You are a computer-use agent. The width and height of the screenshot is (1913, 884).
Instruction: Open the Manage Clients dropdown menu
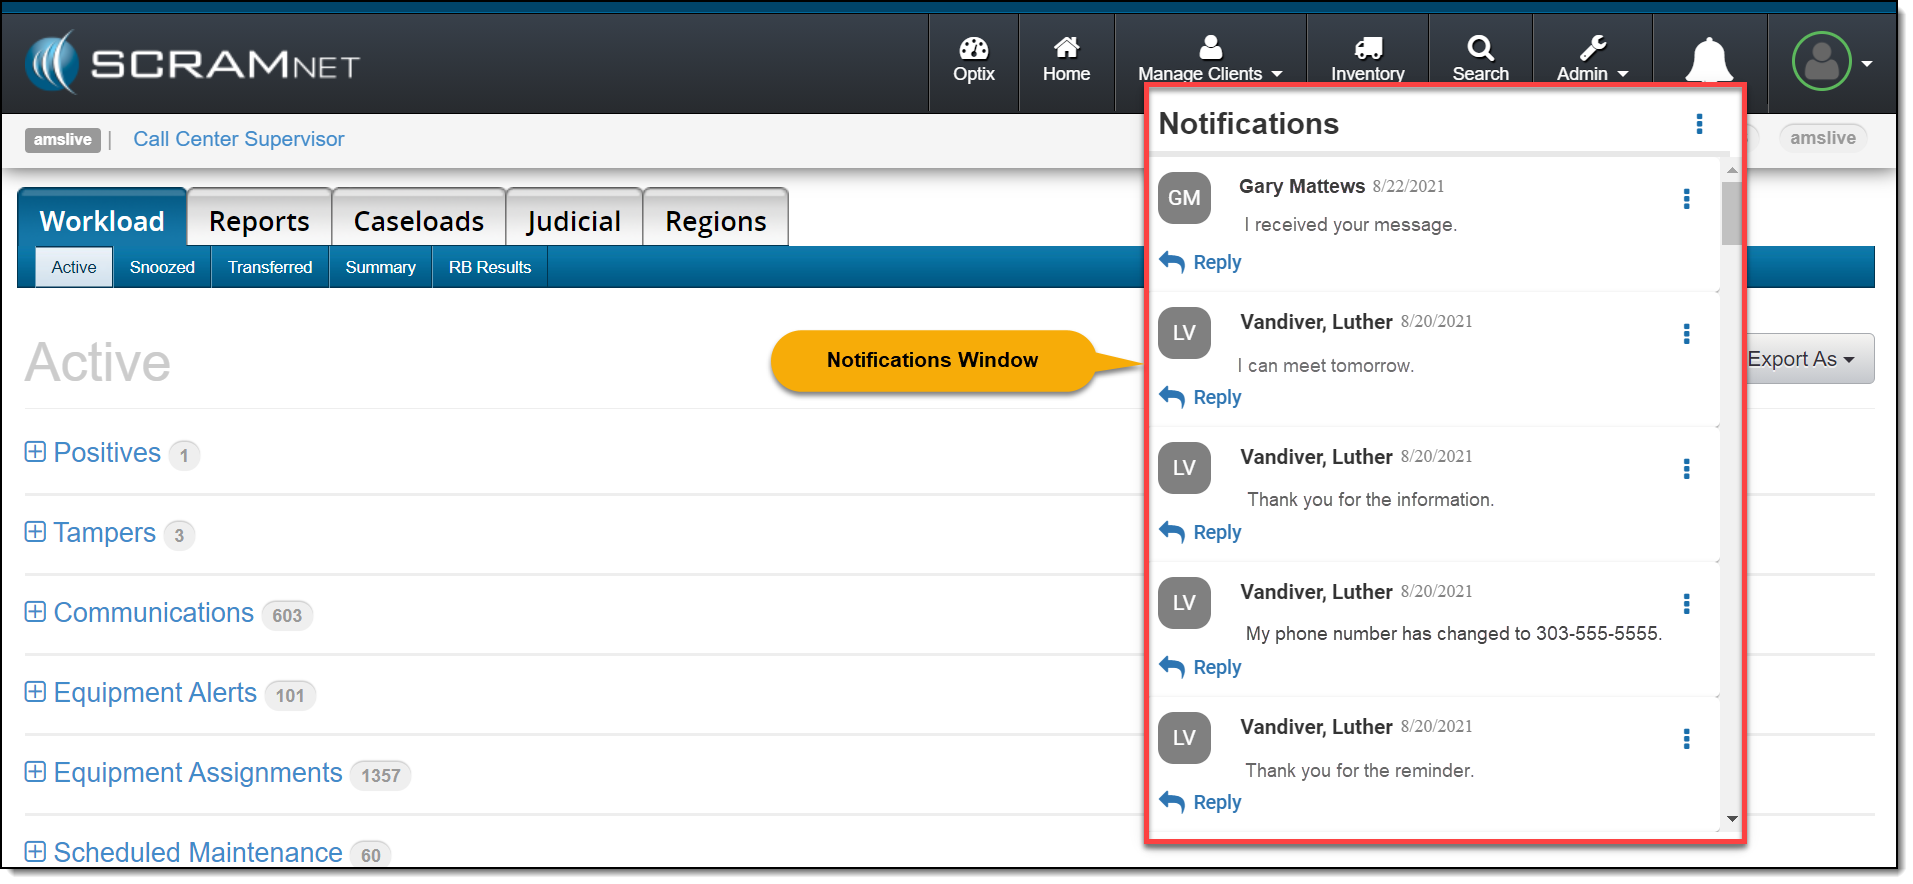tap(1210, 60)
